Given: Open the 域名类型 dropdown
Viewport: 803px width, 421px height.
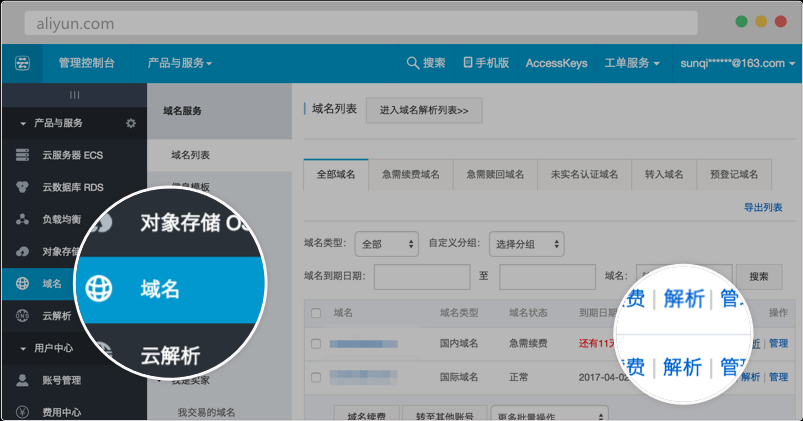Looking at the screenshot, I should (x=386, y=243).
